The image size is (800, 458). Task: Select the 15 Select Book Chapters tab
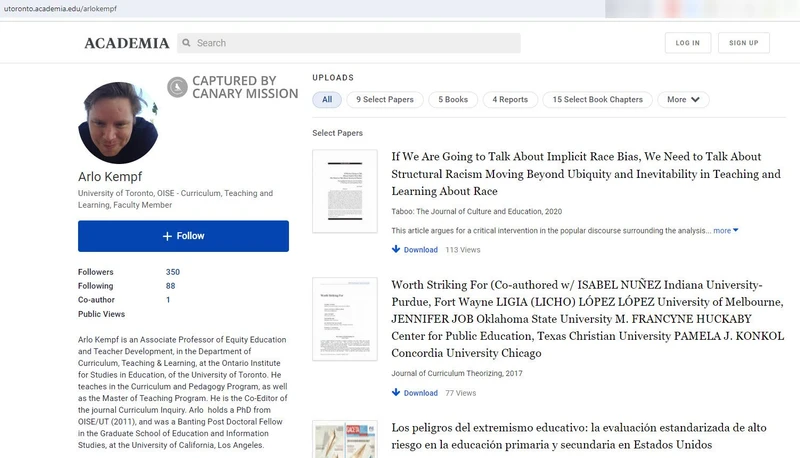click(597, 99)
